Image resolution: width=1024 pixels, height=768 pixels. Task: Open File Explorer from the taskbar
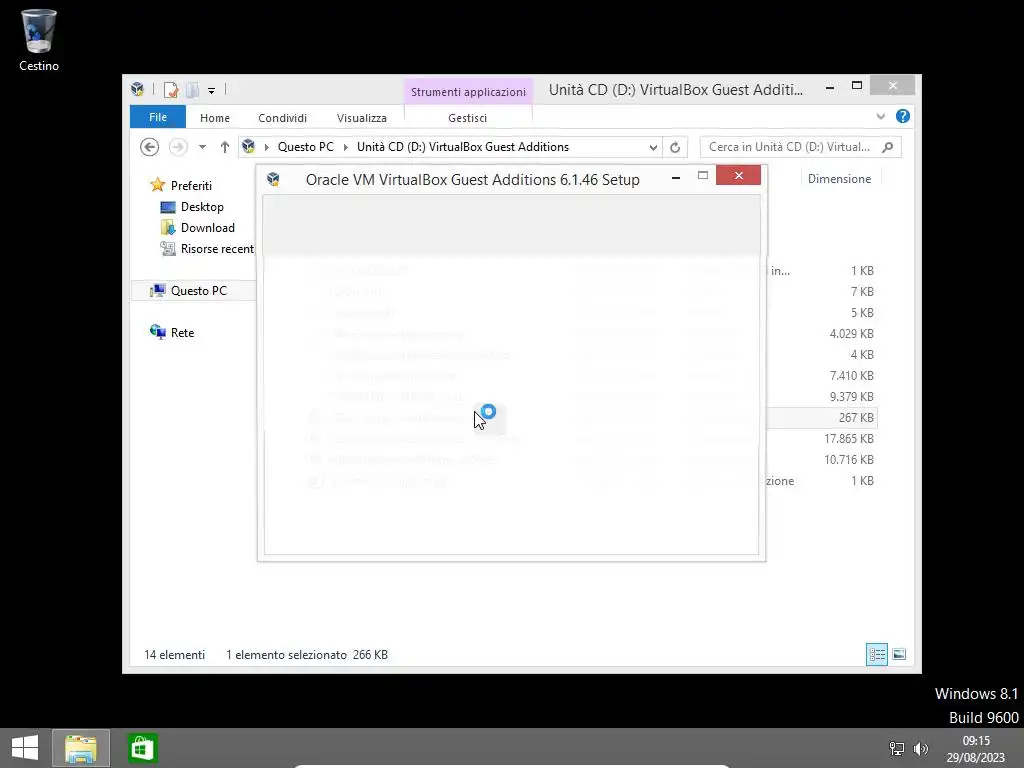81,748
